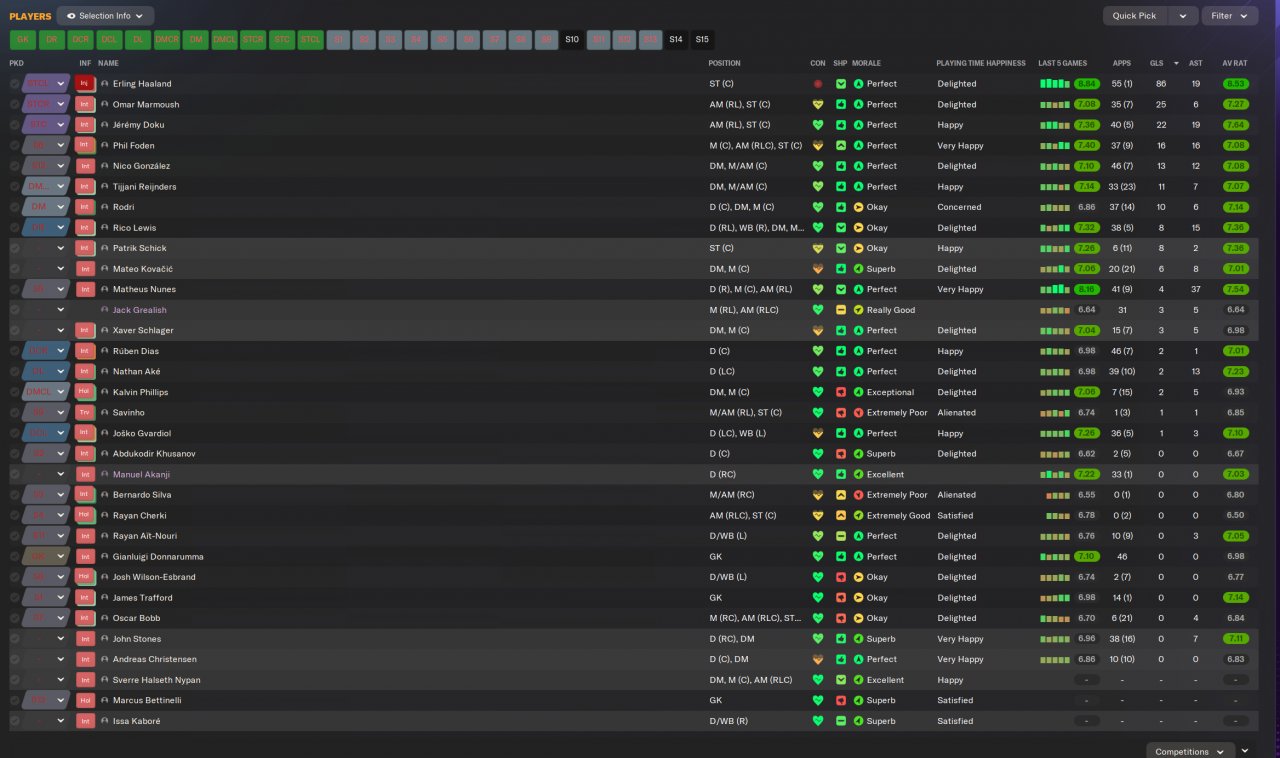The width and height of the screenshot is (1280, 758).
Task: Click the sort arrow next to GLS
Action: pyautogui.click(x=1175, y=63)
